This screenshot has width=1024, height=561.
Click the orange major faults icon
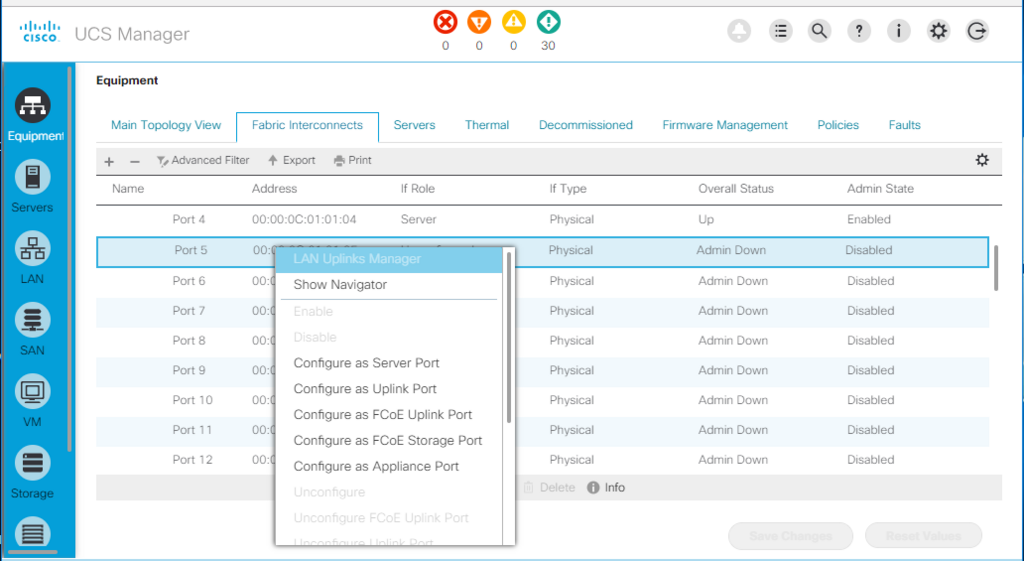coord(479,22)
